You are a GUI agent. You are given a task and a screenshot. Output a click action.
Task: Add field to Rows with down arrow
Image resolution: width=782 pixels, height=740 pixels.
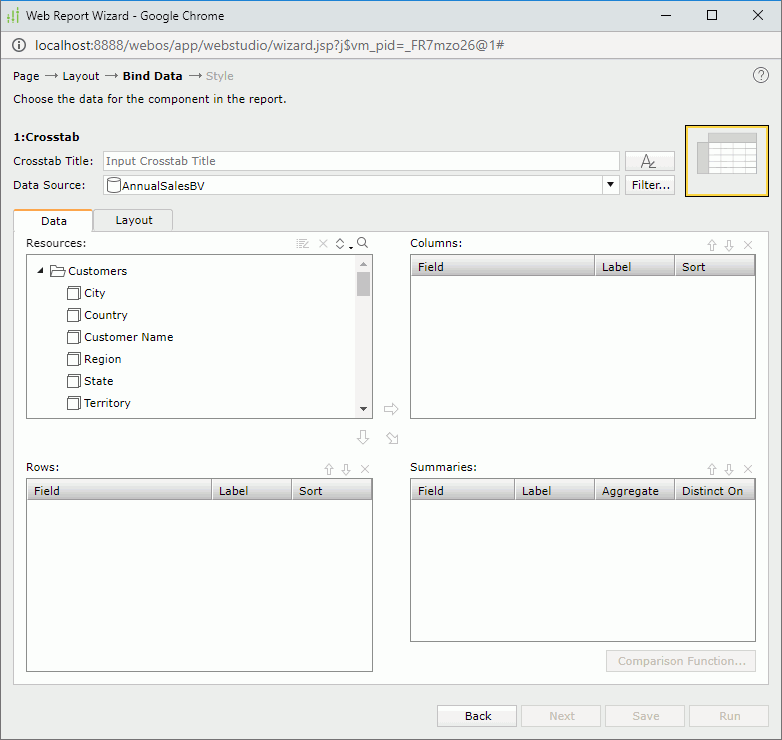(x=363, y=438)
